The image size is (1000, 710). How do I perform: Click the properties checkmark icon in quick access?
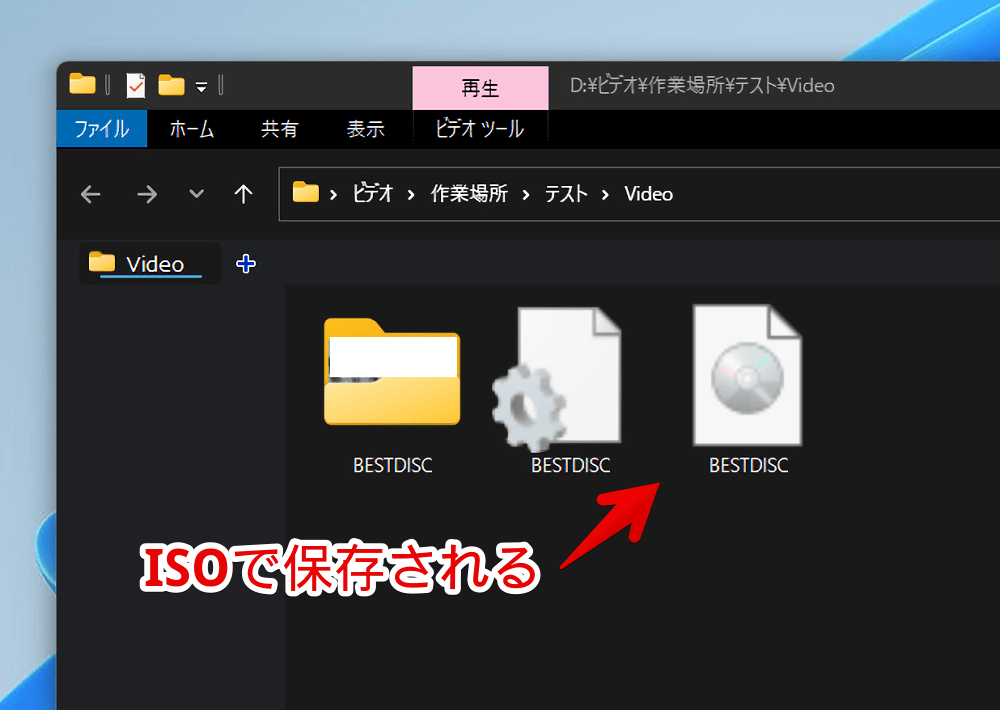135,85
